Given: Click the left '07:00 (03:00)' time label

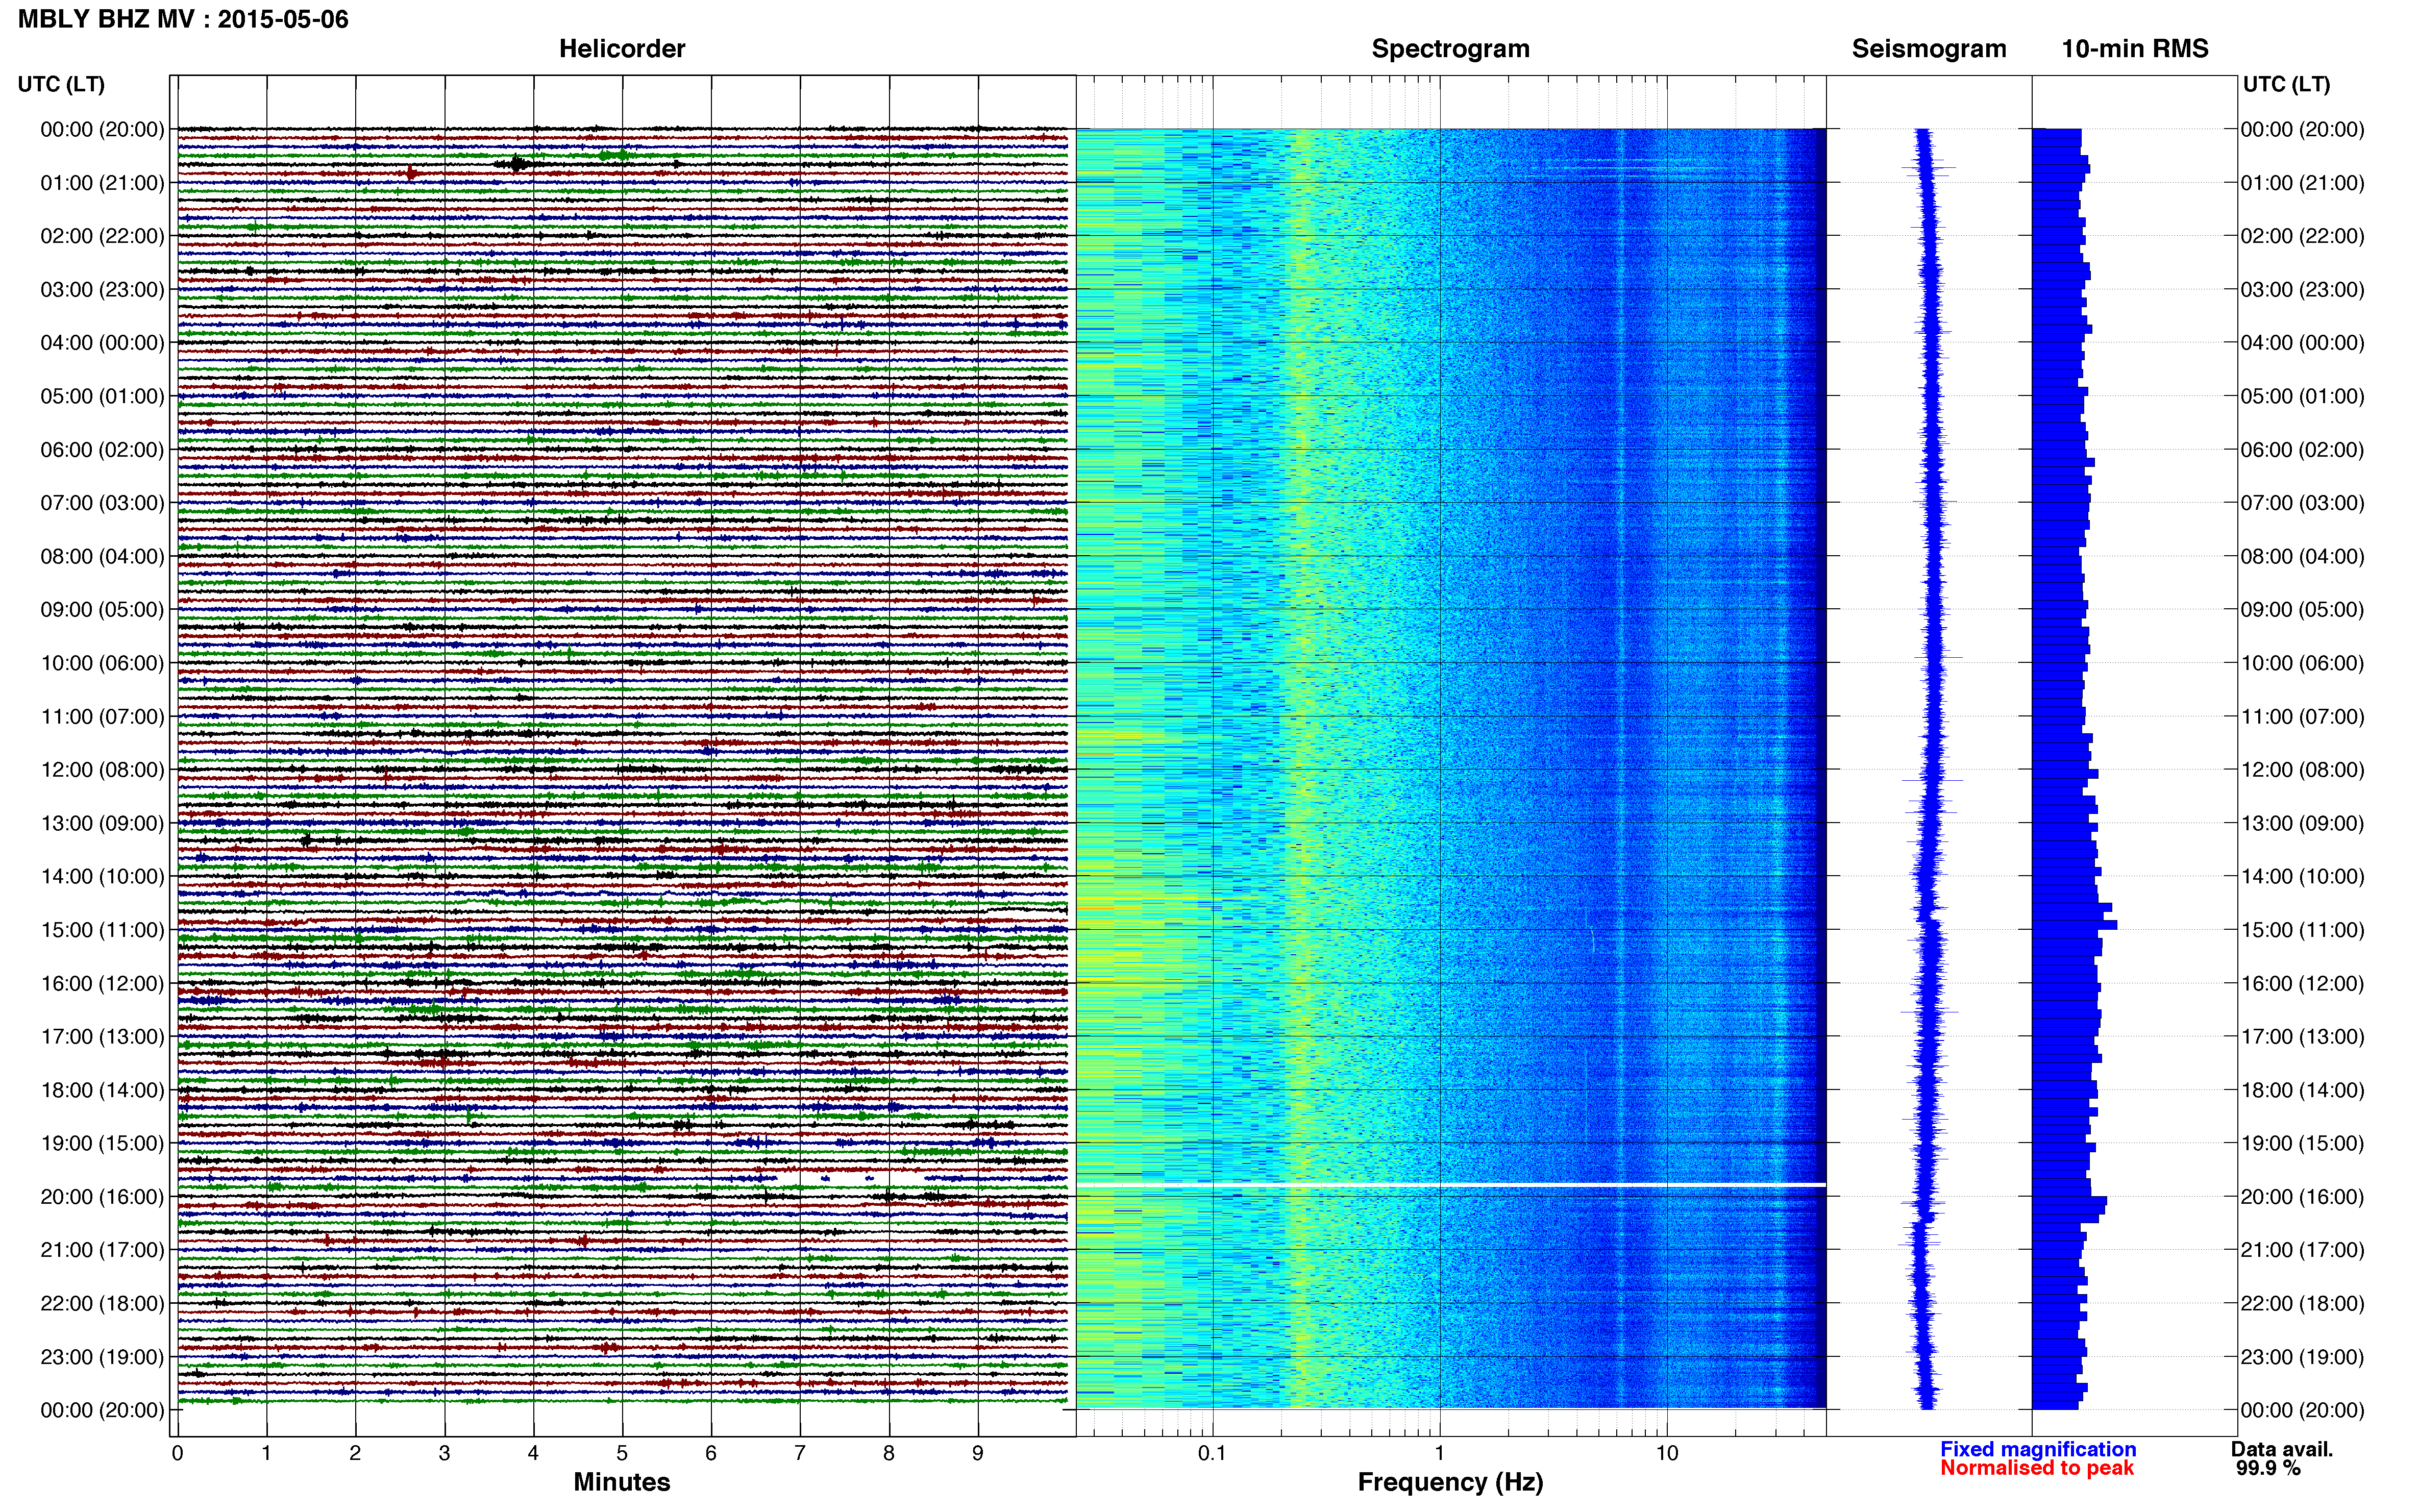Looking at the screenshot, I should coord(102,503).
